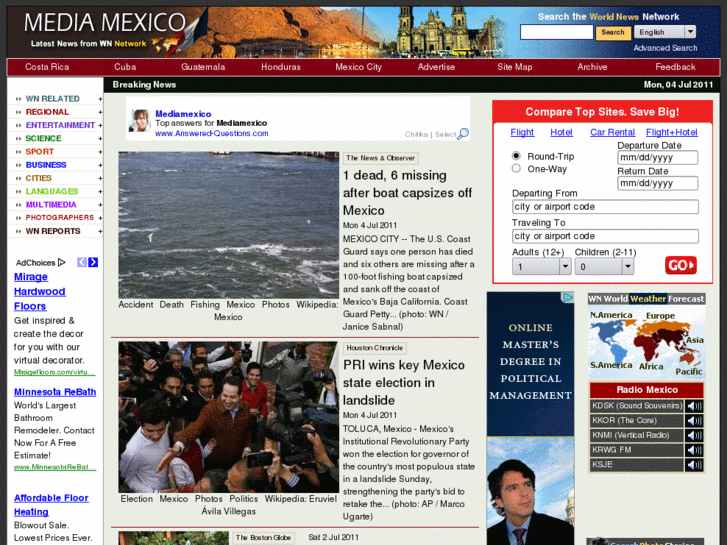Viewport: 727px width, 545px height.
Task: Click the Chitika magnifier icon
Action: [463, 134]
